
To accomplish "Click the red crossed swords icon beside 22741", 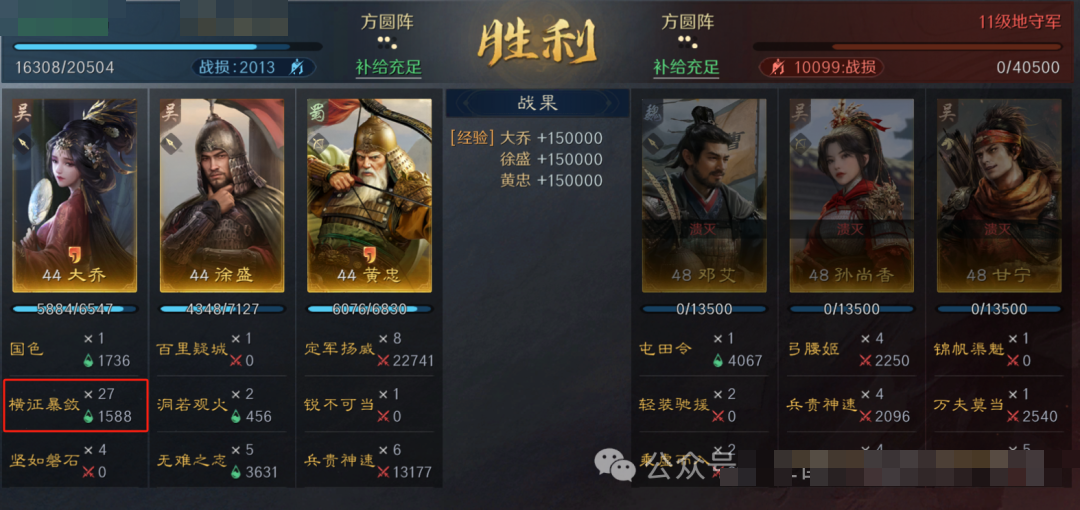I will 383,360.
